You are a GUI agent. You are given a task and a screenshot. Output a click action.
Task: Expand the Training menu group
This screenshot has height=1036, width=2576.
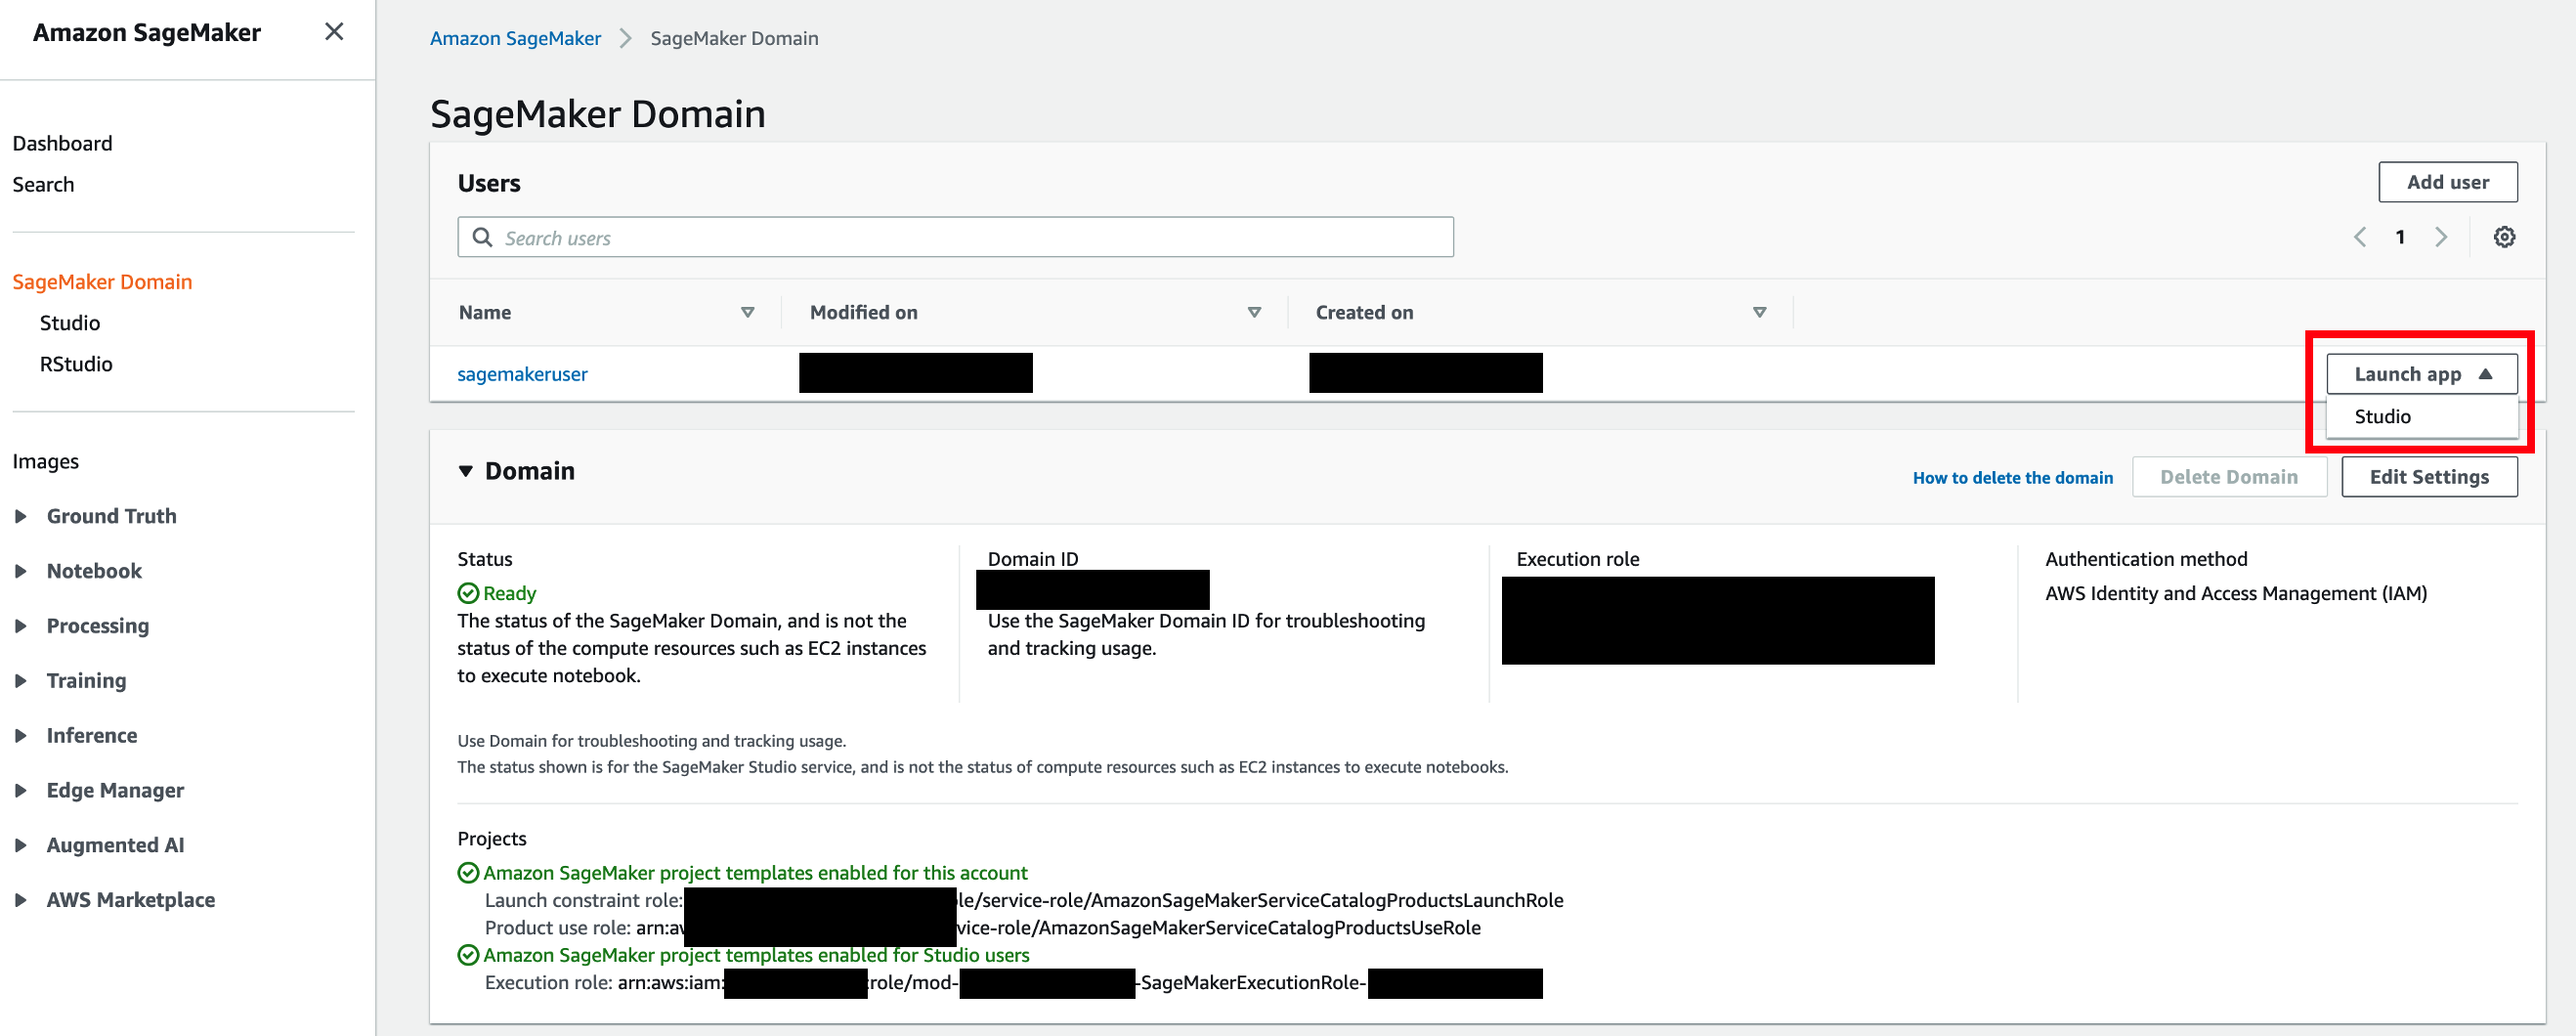pos(20,681)
